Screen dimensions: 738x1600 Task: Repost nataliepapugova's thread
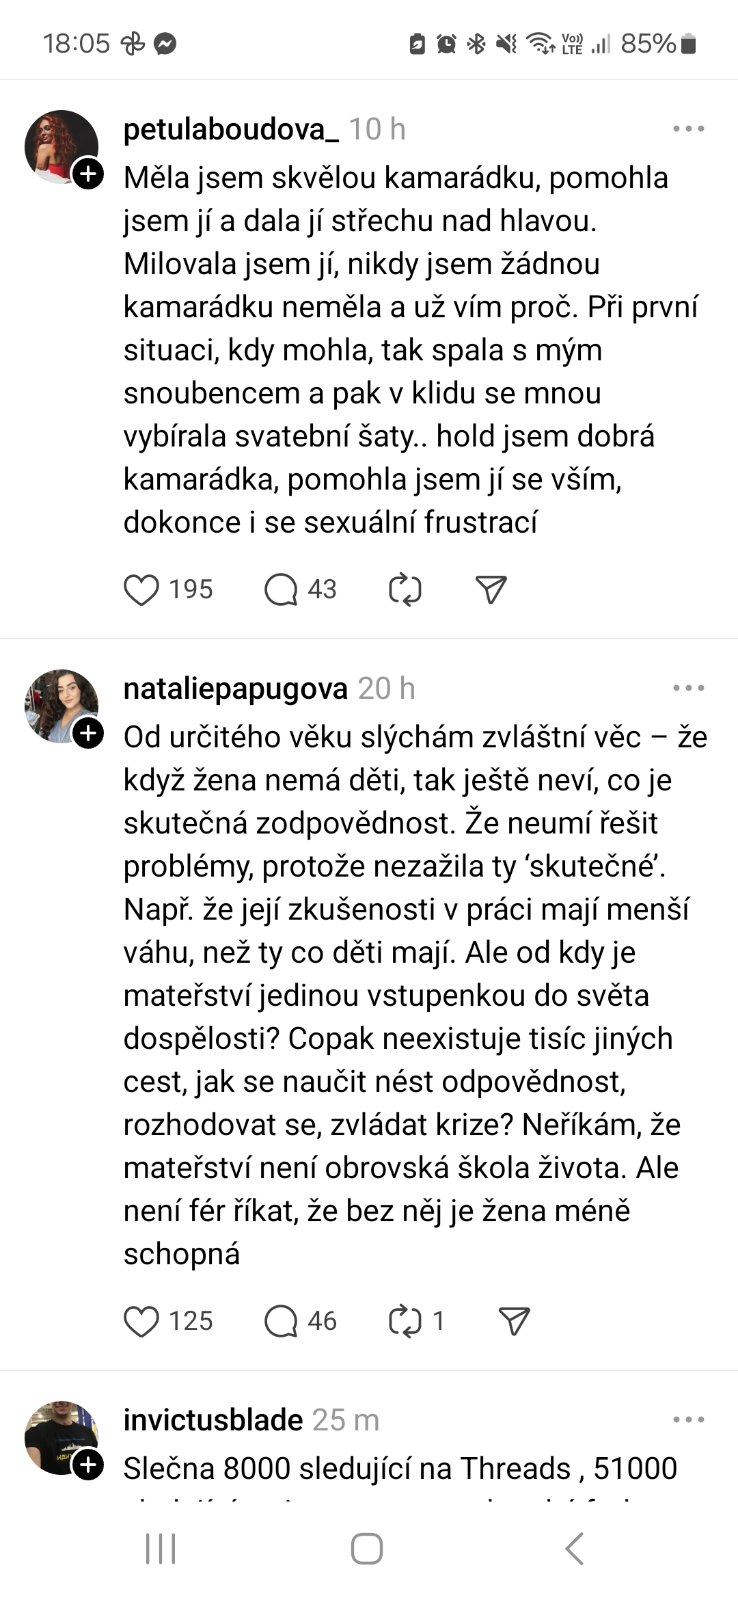405,1322
